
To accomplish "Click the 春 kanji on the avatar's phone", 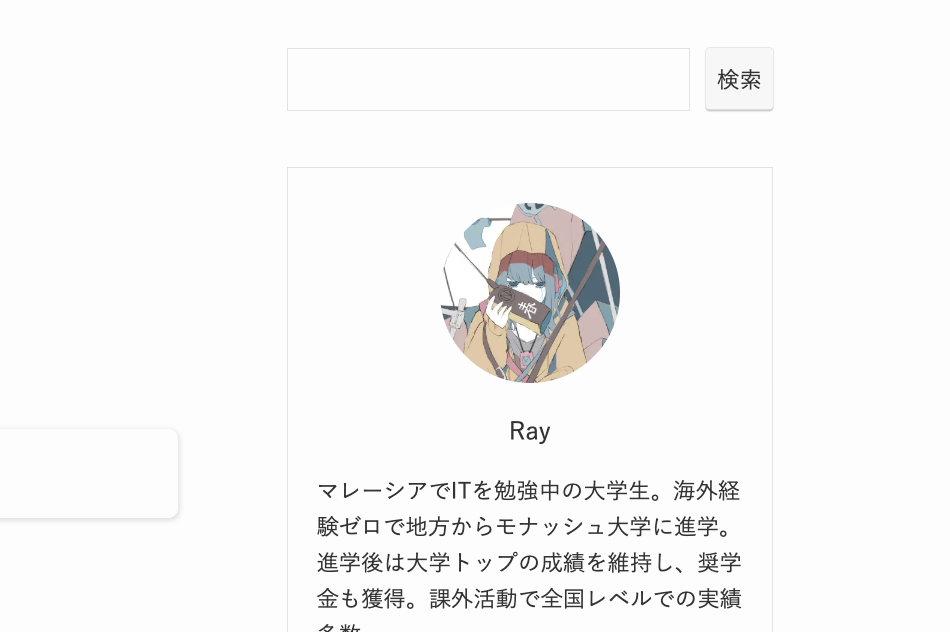I will pos(528,308).
